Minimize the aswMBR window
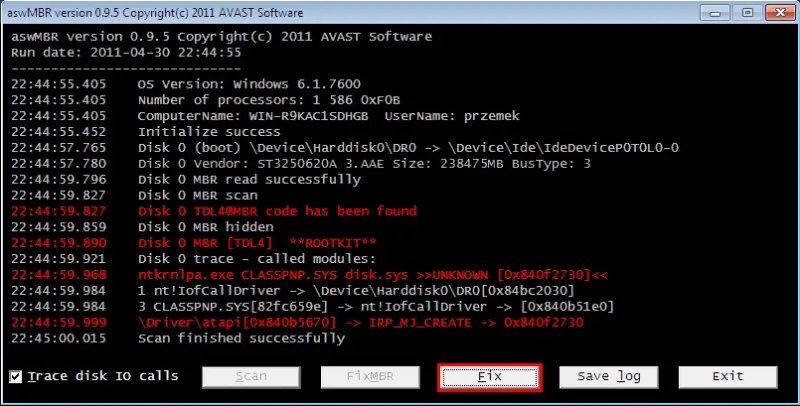 click(x=715, y=12)
